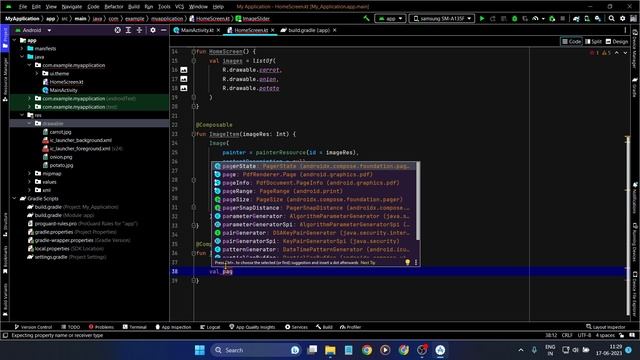Open the app run configuration dropdown
The image size is (640, 360).
click(390, 18)
